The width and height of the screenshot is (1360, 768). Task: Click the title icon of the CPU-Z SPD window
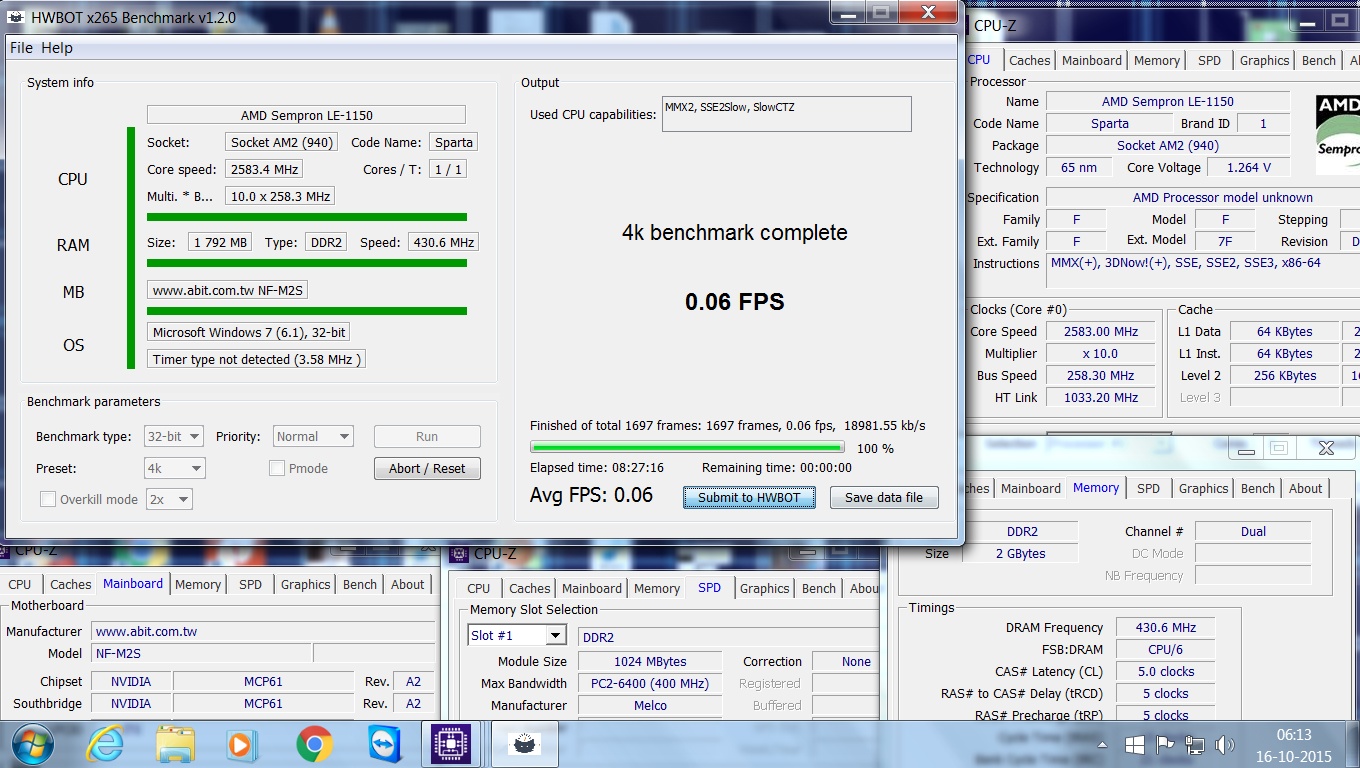click(459, 553)
